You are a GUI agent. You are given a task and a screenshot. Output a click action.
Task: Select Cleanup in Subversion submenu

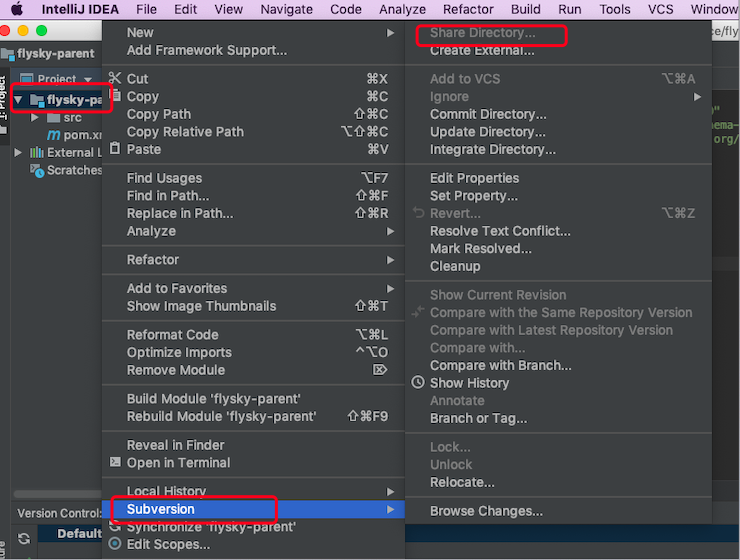558,267
